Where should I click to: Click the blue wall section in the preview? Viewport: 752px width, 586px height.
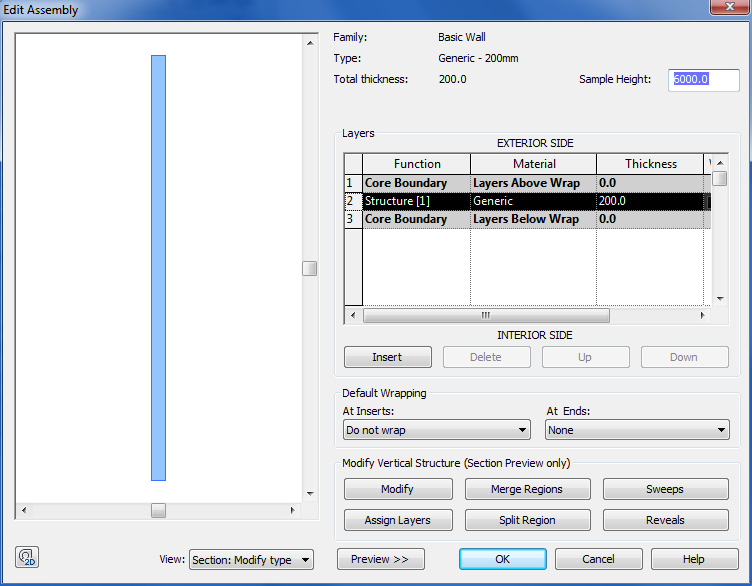click(x=158, y=268)
